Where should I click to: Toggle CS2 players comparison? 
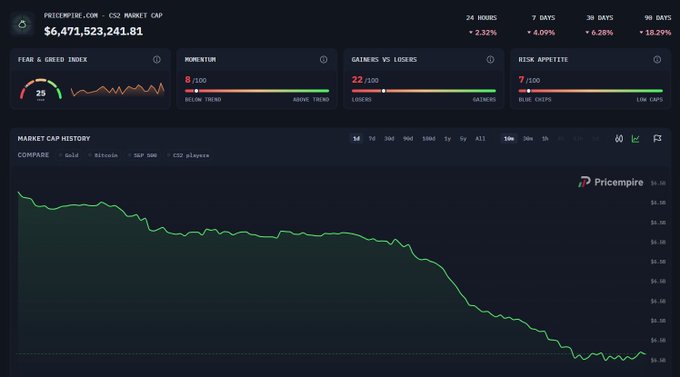(x=188, y=155)
